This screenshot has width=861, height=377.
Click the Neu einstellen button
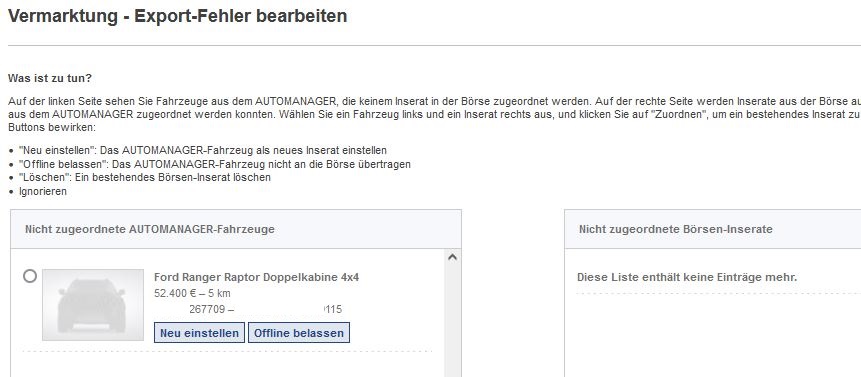[199, 333]
